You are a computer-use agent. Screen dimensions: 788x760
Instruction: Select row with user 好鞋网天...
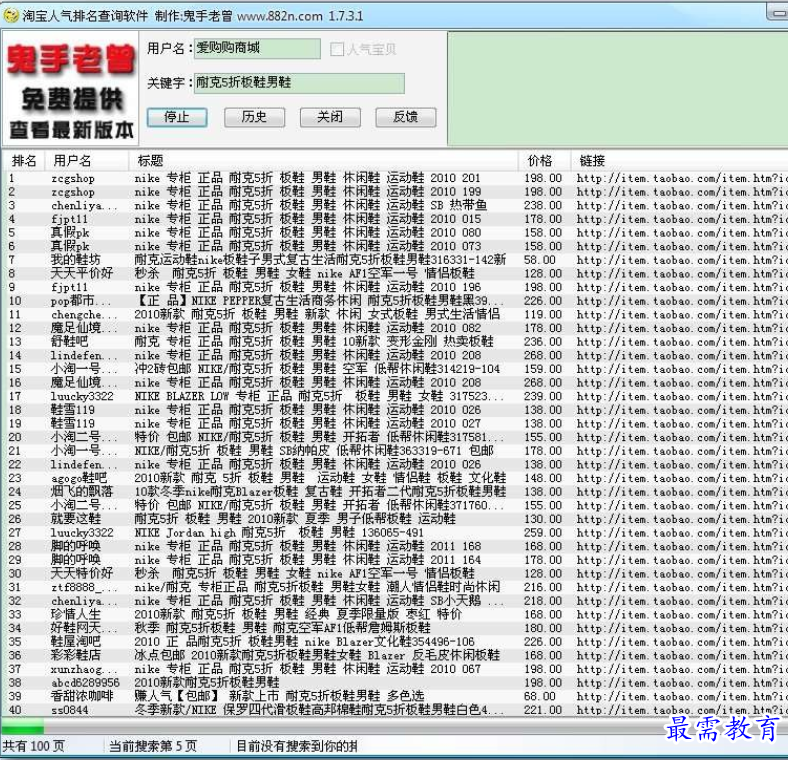pos(394,628)
